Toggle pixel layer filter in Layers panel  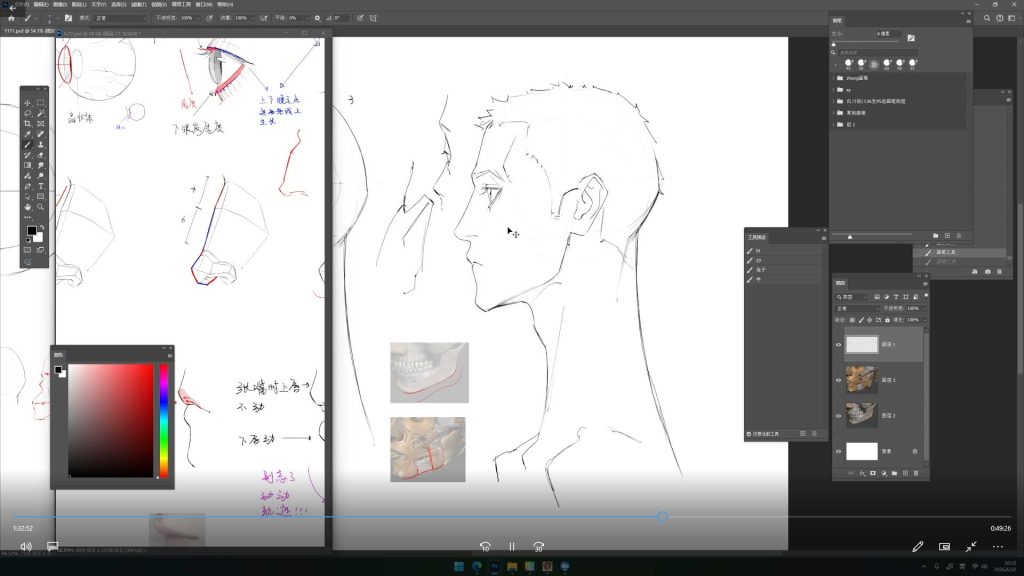pyautogui.click(x=876, y=297)
